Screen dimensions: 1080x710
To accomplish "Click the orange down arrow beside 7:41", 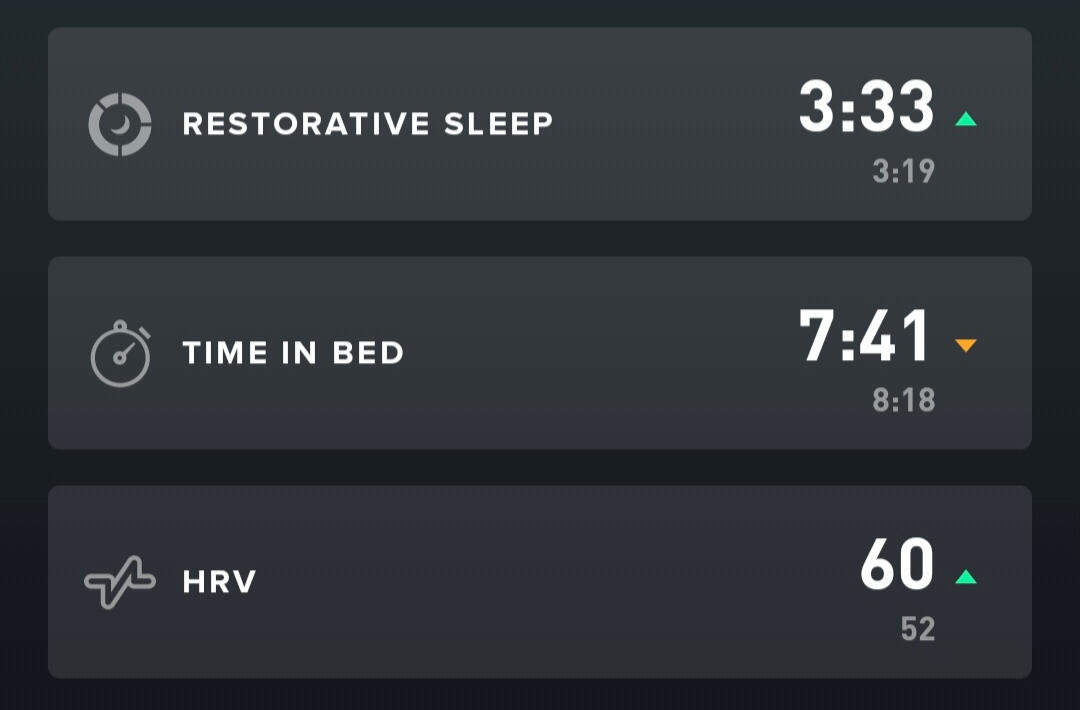I will tap(965, 346).
